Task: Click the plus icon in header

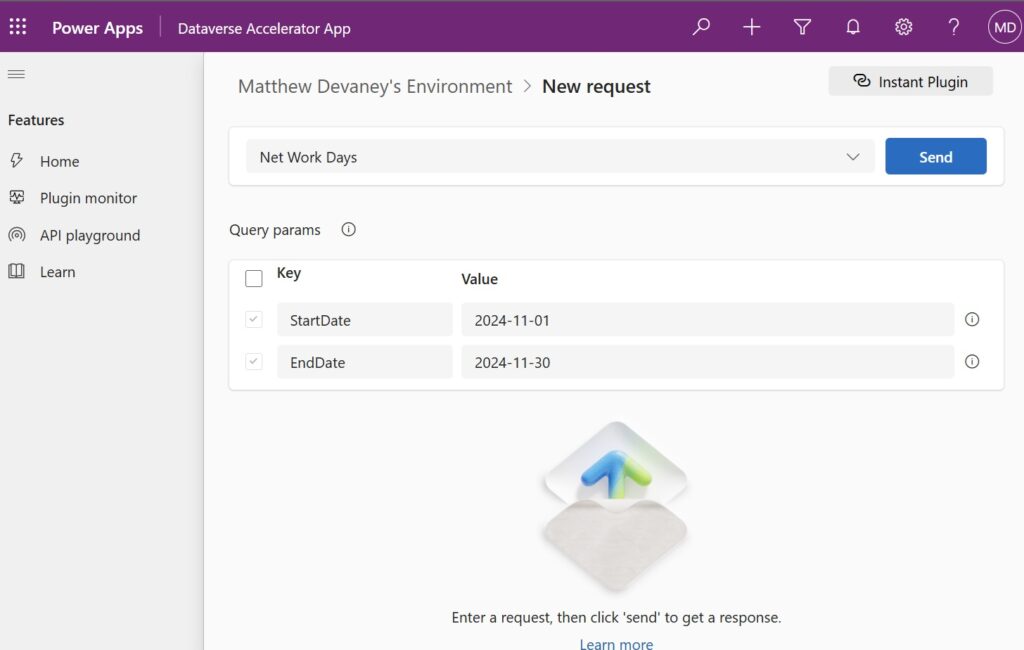Action: pyautogui.click(x=752, y=27)
